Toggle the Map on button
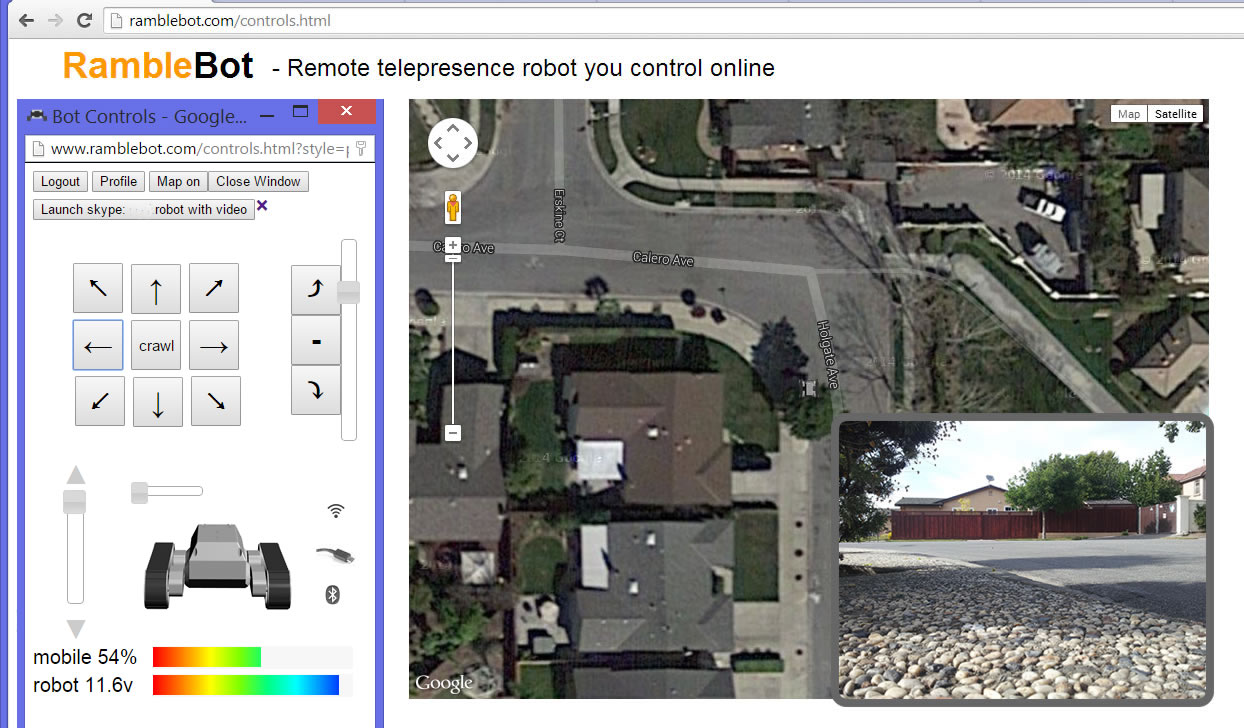1244x728 pixels. coord(179,181)
